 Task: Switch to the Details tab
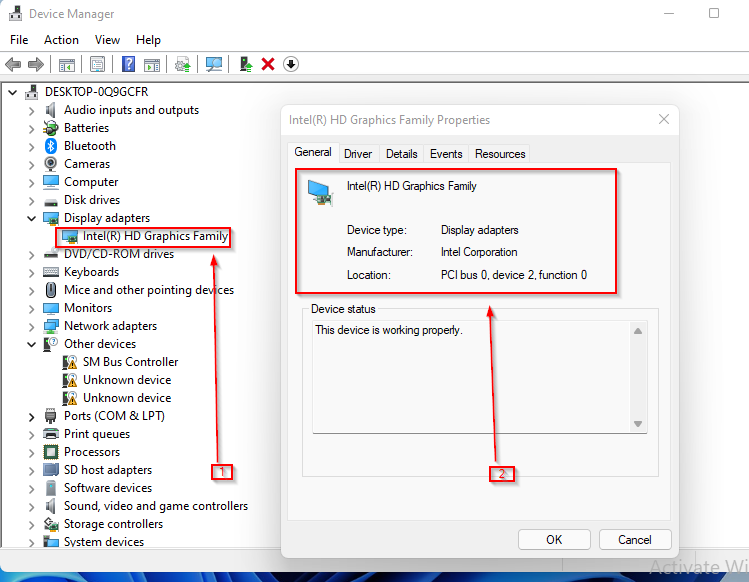(401, 154)
